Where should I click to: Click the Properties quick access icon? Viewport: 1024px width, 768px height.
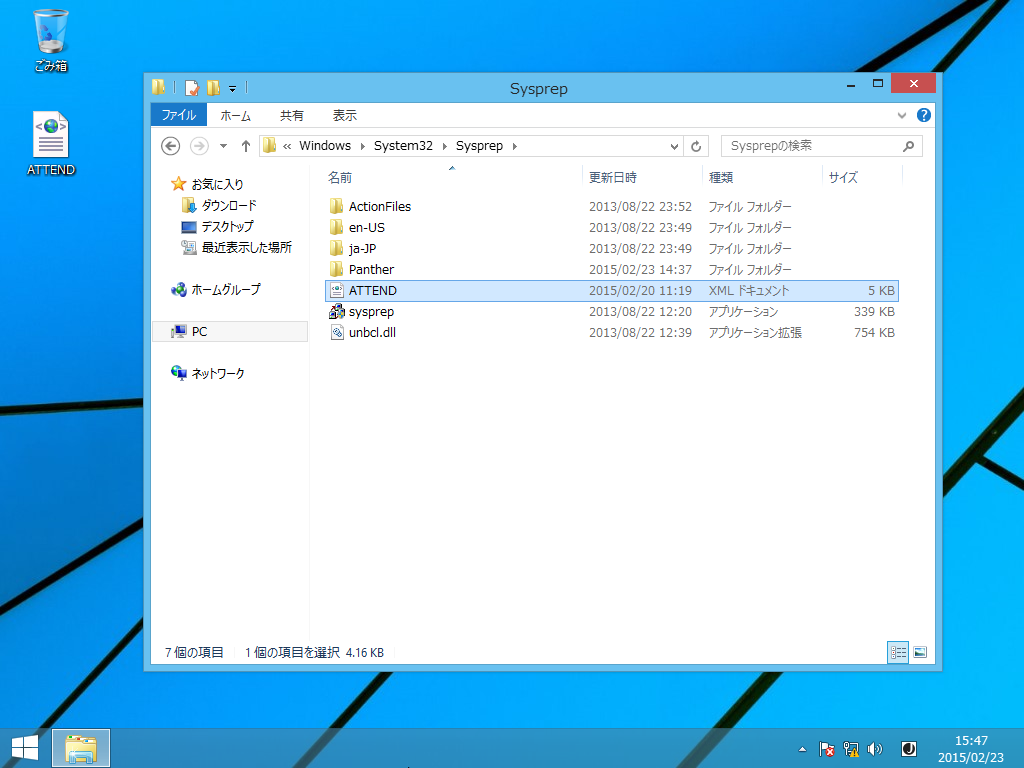pyautogui.click(x=191, y=88)
